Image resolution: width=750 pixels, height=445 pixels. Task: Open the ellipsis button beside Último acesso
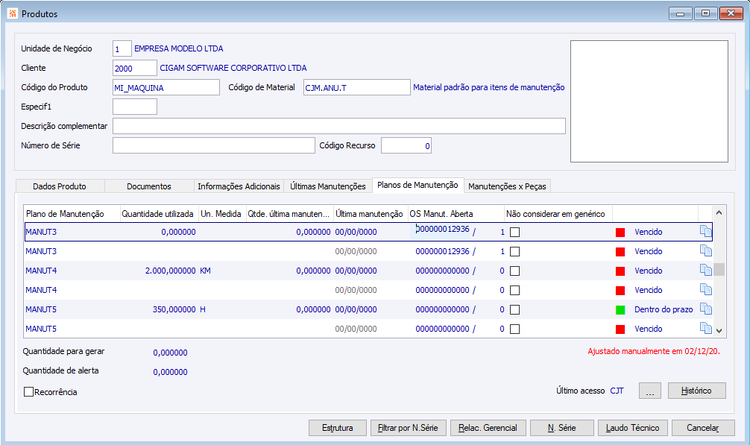tap(650, 390)
